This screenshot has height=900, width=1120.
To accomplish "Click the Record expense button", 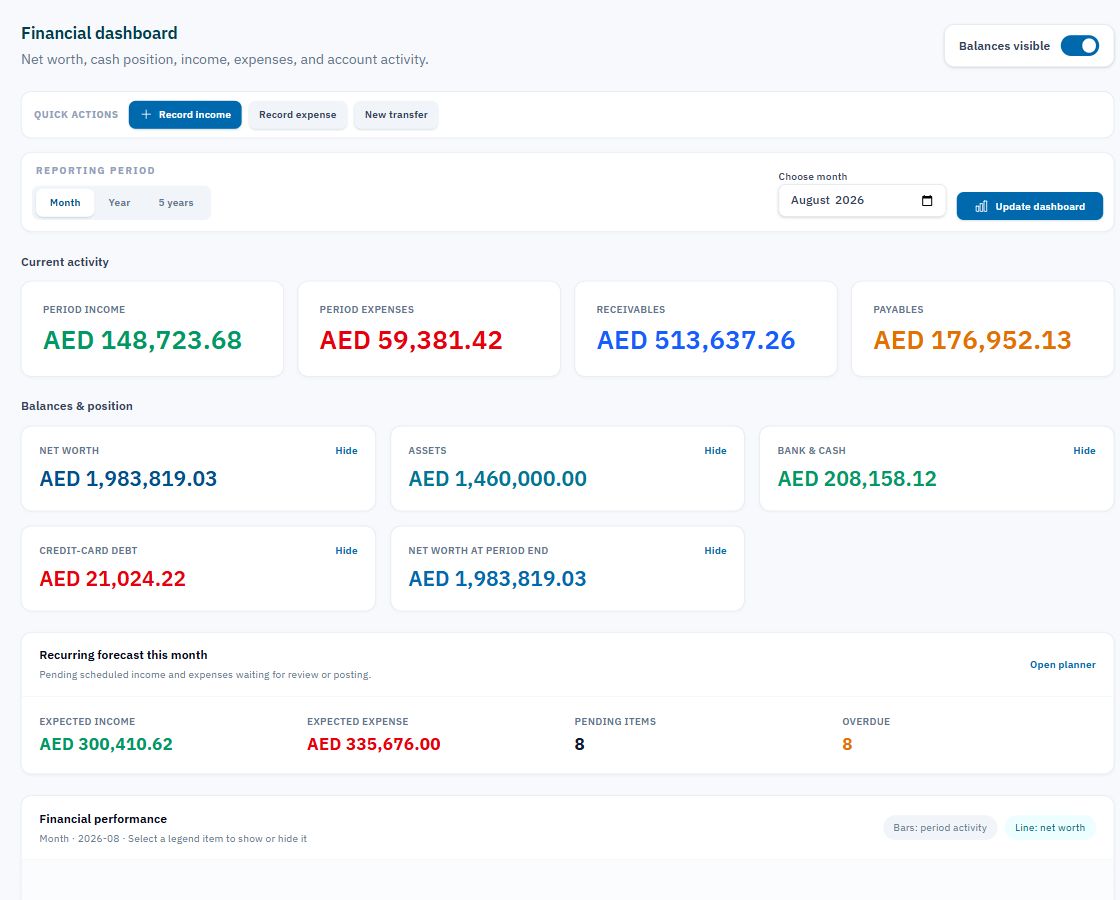I will click(x=297, y=115).
